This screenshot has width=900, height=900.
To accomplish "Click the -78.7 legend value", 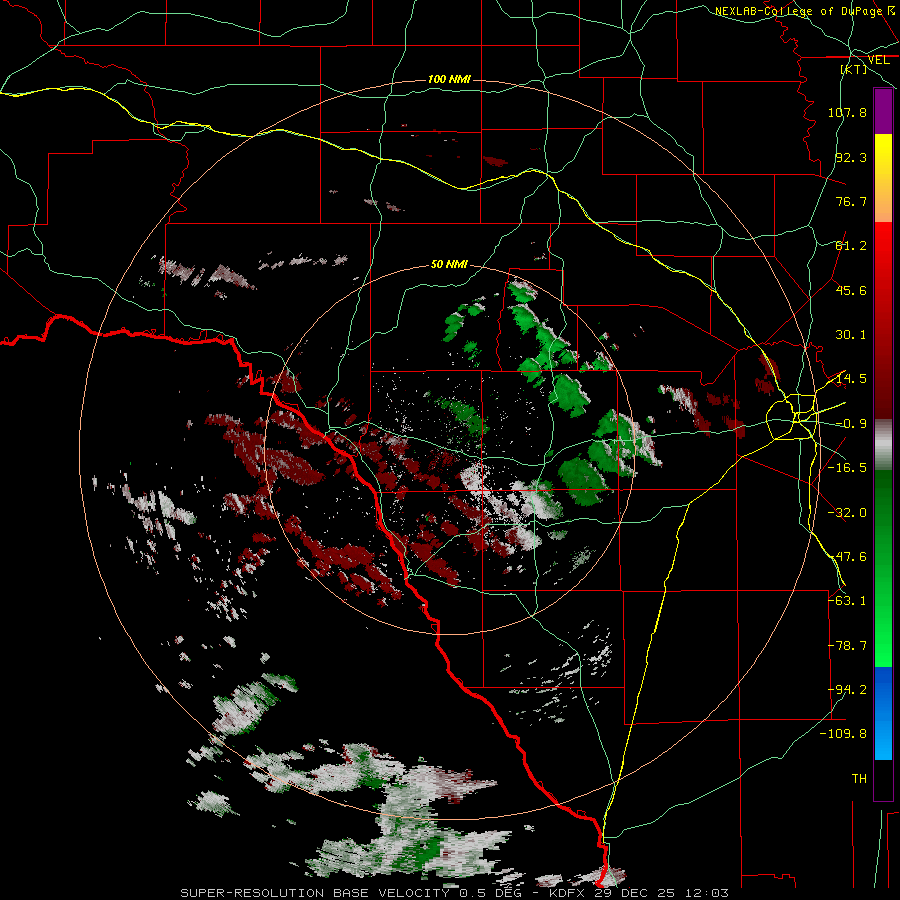I will click(x=847, y=646).
